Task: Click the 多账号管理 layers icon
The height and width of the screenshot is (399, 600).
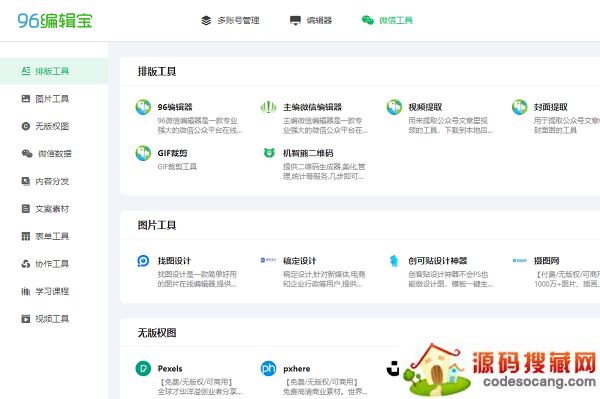Action: [x=206, y=20]
